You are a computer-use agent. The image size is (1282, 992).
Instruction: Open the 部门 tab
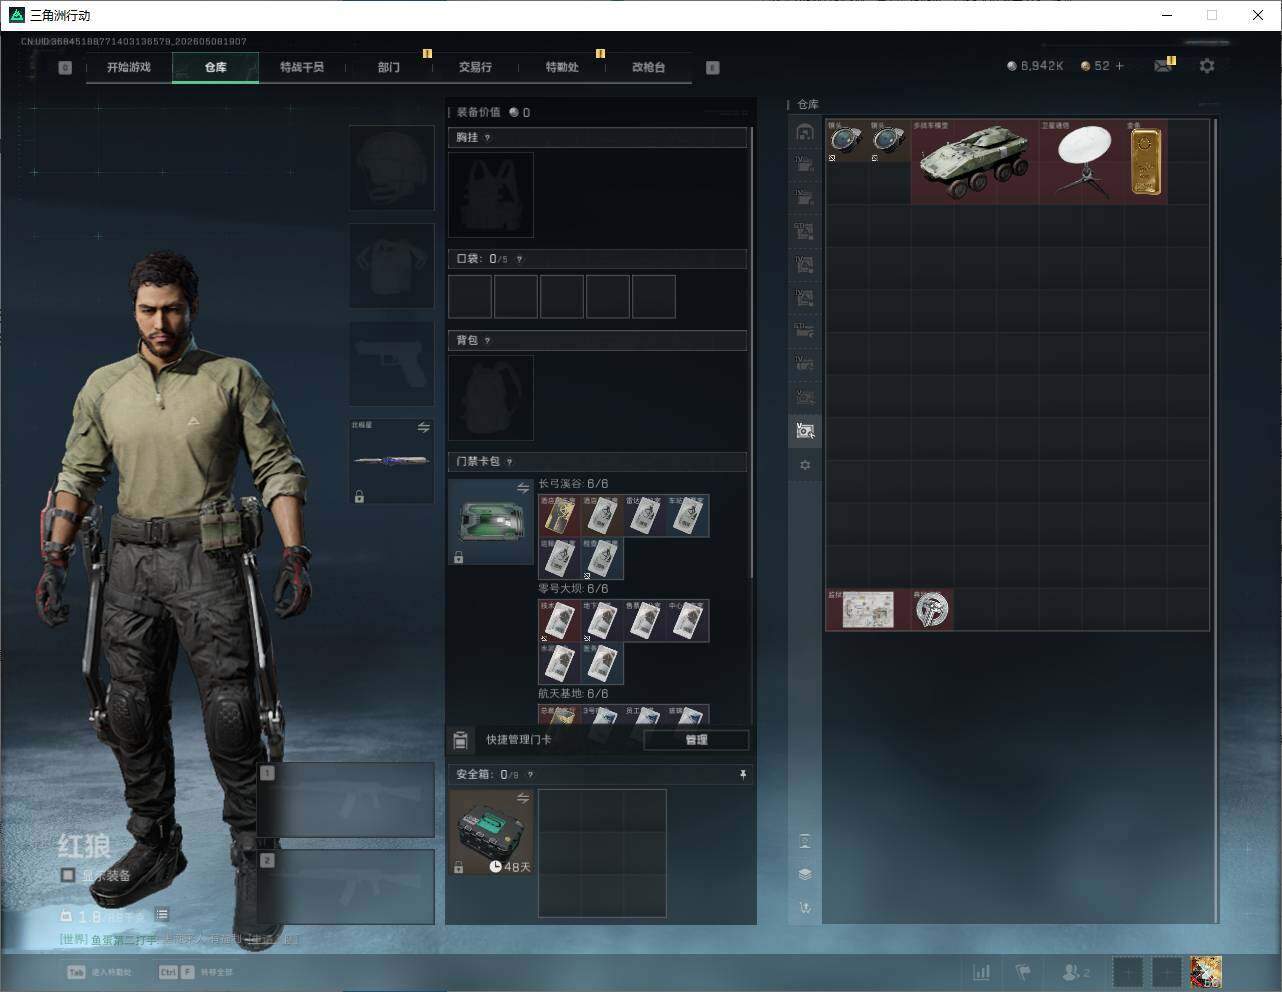click(x=389, y=67)
